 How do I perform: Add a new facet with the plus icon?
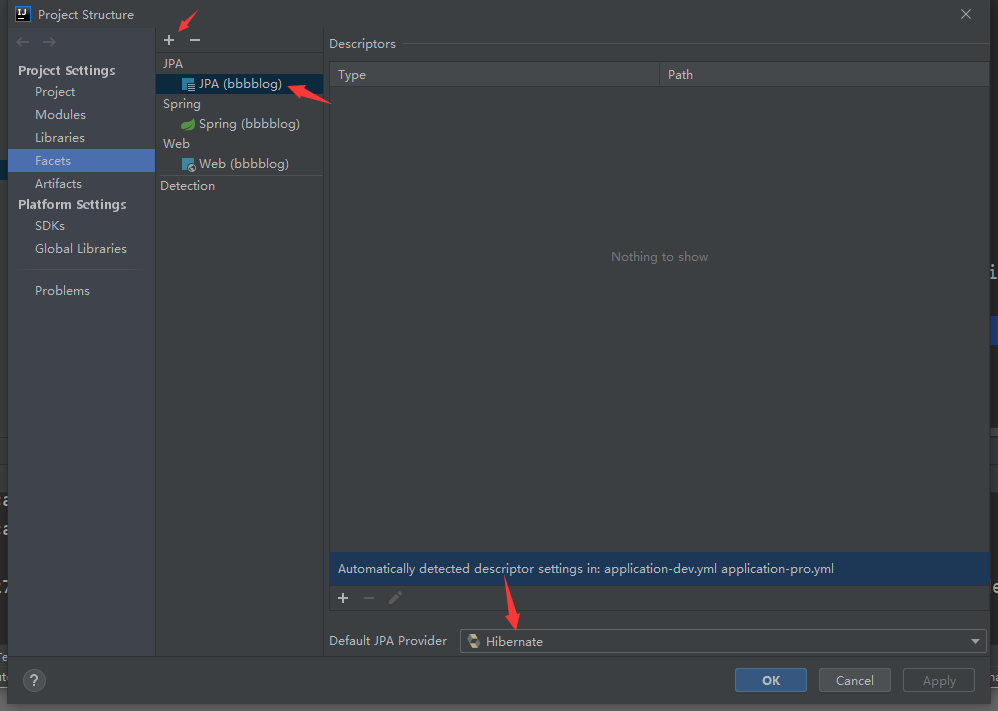coord(168,40)
